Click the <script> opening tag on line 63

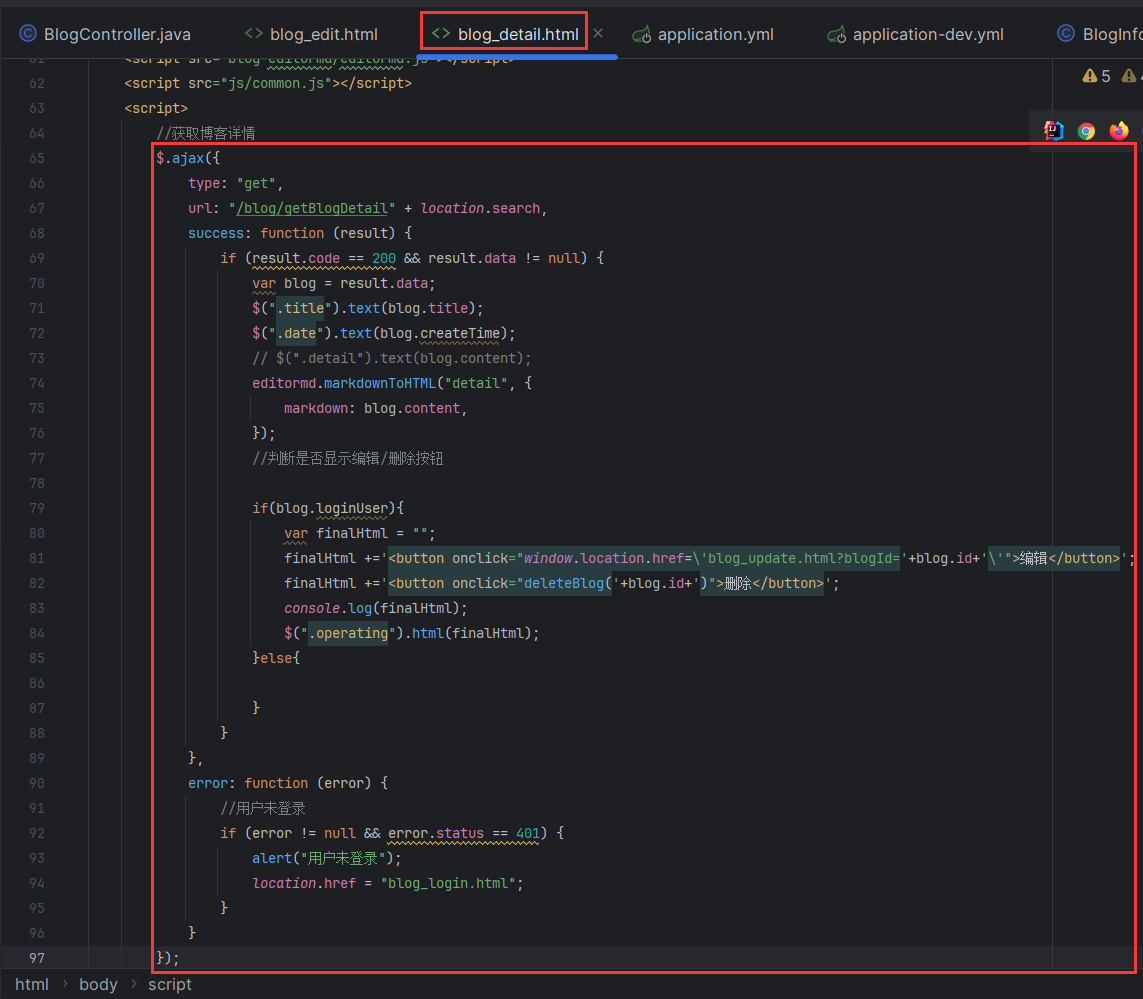pyautogui.click(x=156, y=109)
